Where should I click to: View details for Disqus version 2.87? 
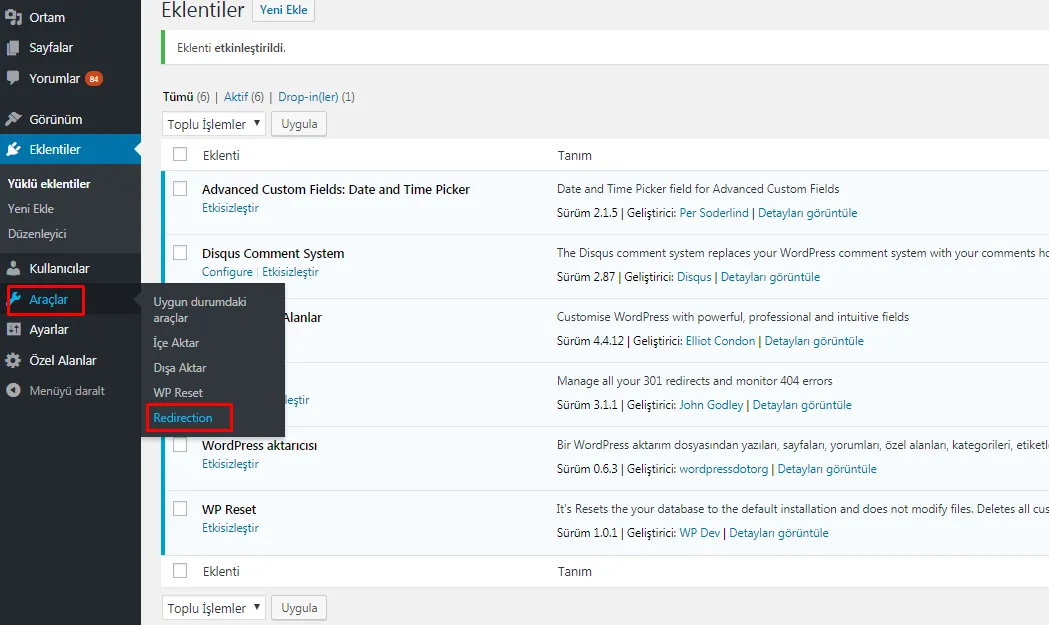[x=770, y=277]
